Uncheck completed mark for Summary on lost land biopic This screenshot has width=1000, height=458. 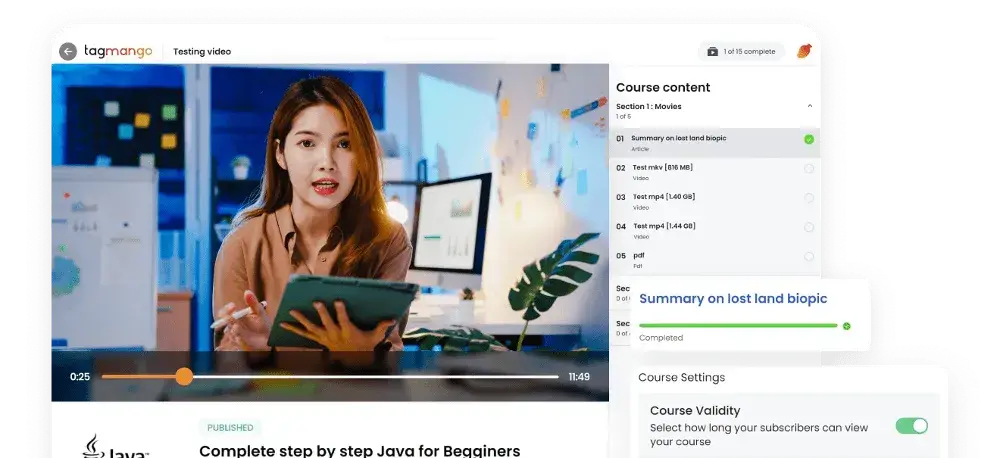pos(809,139)
